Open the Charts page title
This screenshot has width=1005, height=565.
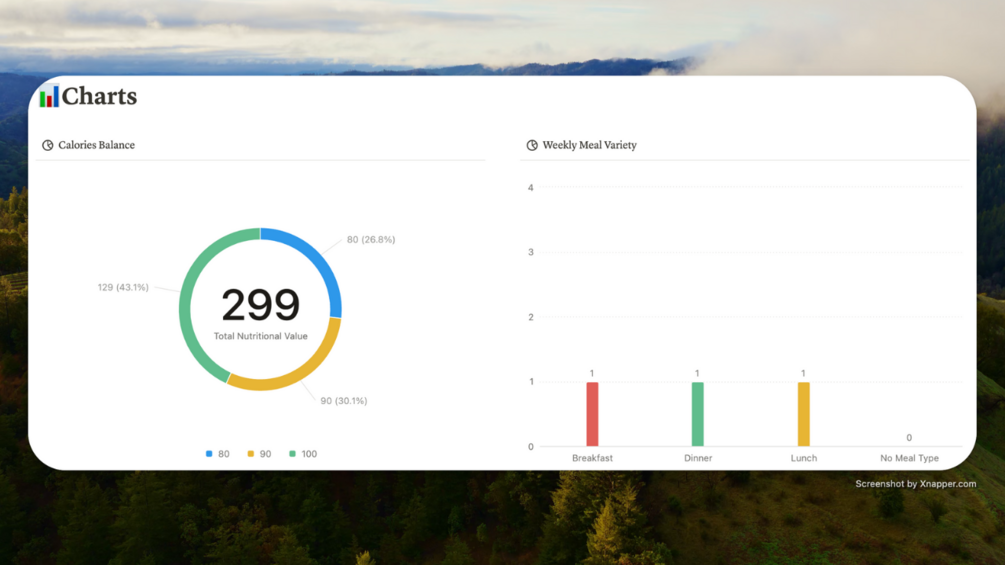(99, 96)
